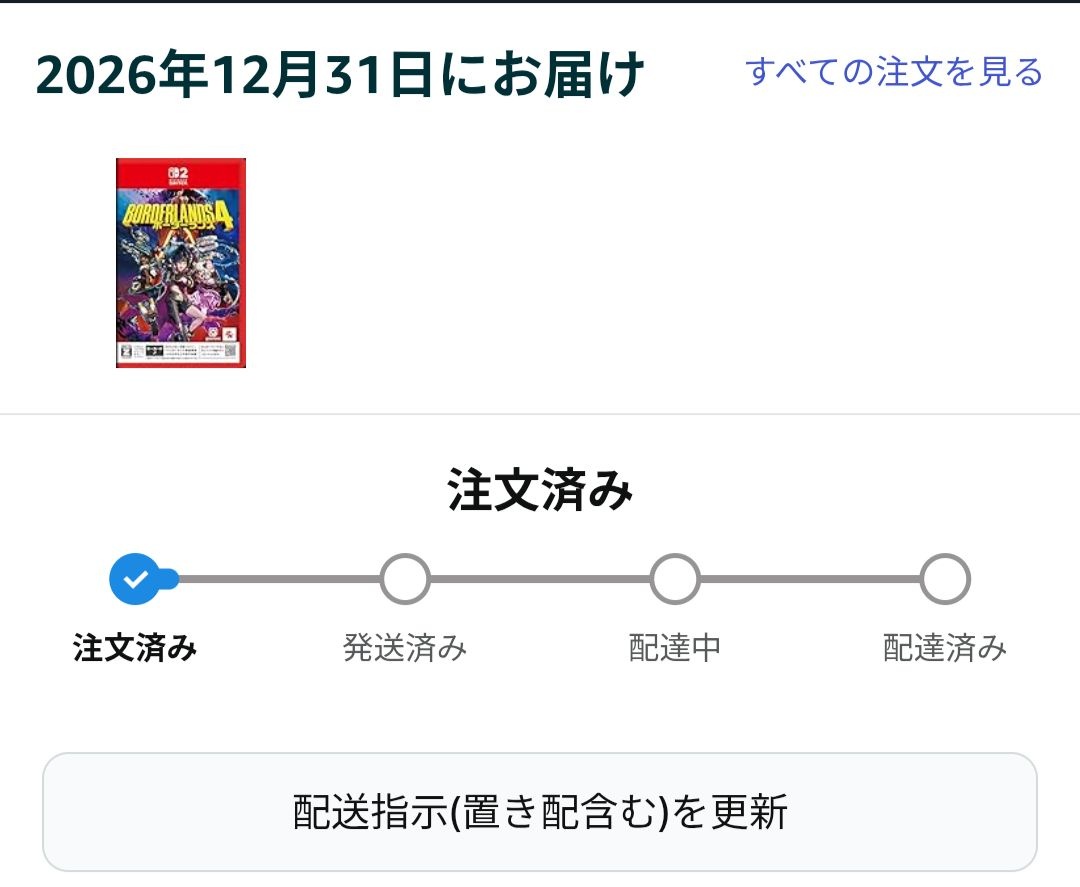
Task: Click progress line between 発送済み and 配達中
Action: coord(540,579)
